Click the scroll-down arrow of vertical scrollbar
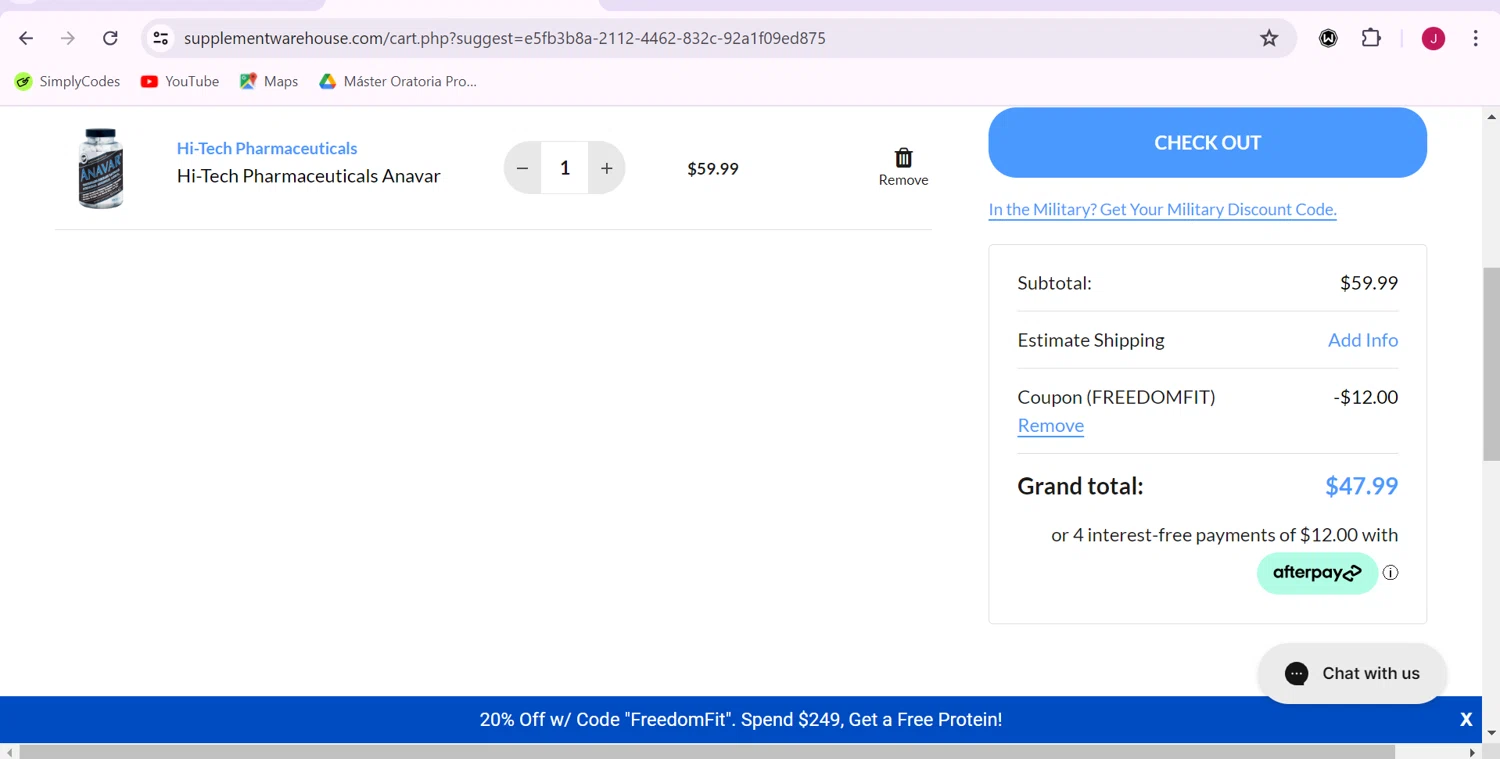Viewport: 1500px width, 759px height. pyautogui.click(x=1491, y=733)
